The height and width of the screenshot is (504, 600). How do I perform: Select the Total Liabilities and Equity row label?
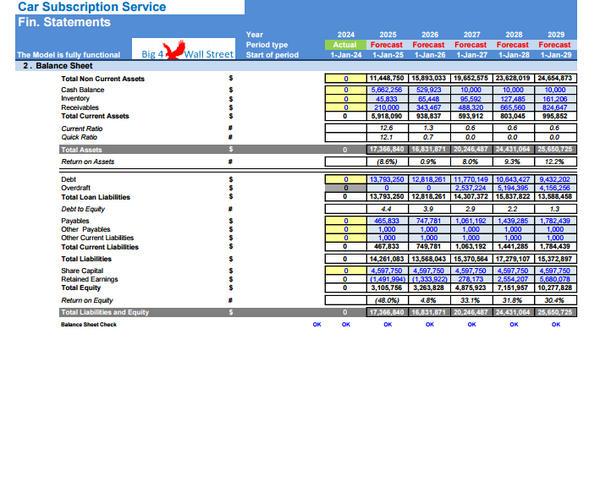pos(105,313)
